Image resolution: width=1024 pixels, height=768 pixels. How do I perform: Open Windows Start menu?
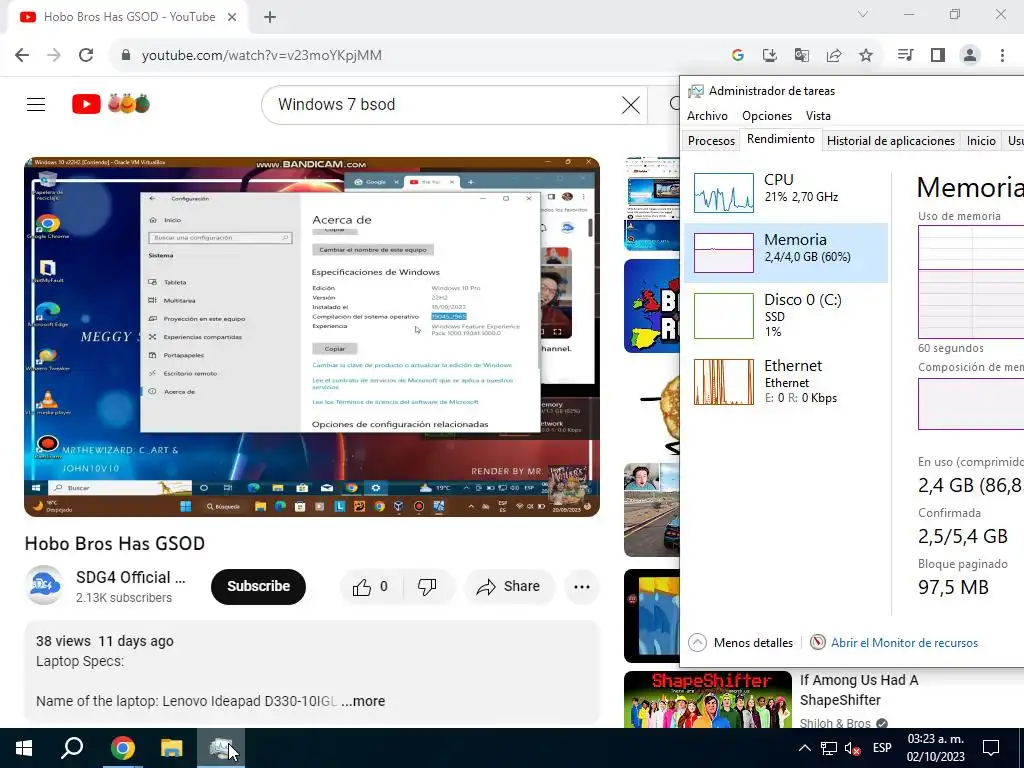coord(24,748)
